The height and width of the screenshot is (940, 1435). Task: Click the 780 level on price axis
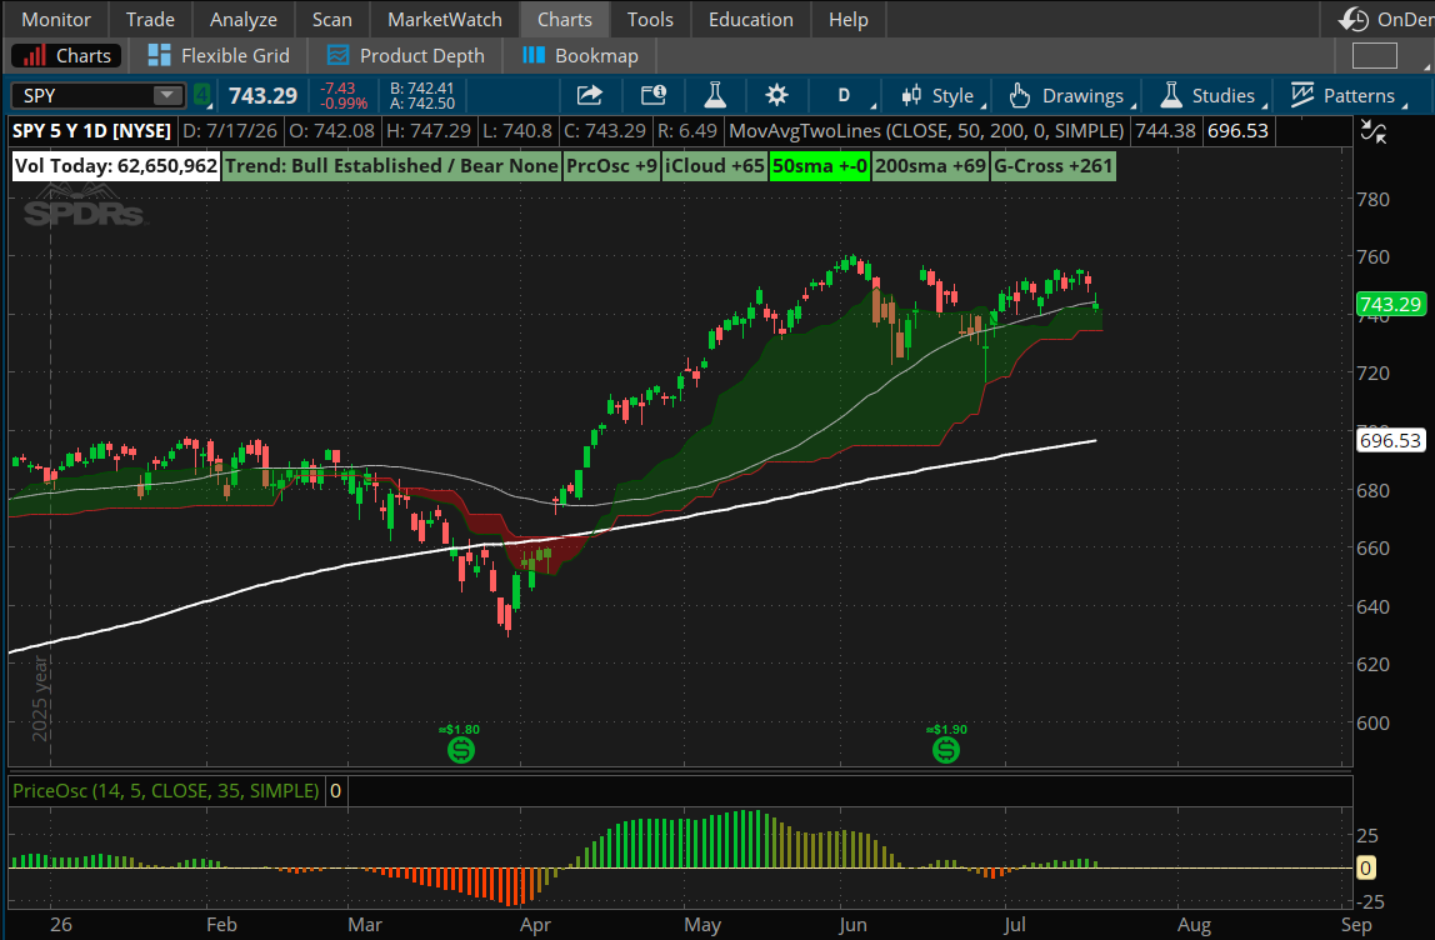click(x=1373, y=199)
